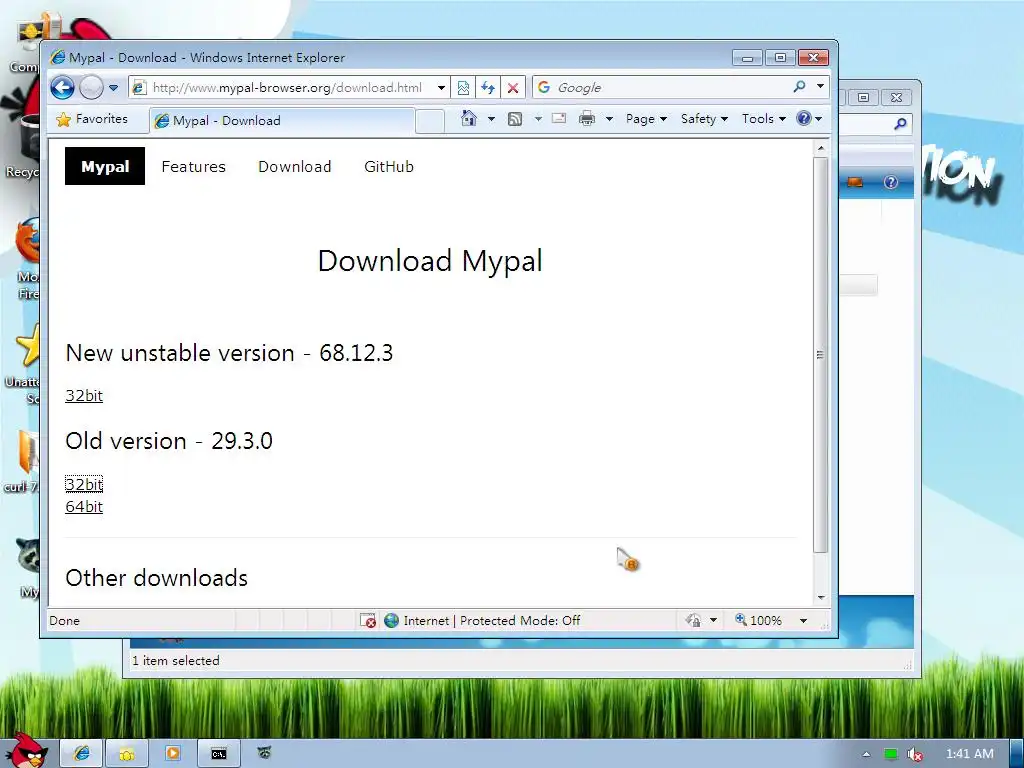Click Internet Protected Mode zone status
This screenshot has height=768, width=1024.
482,620
